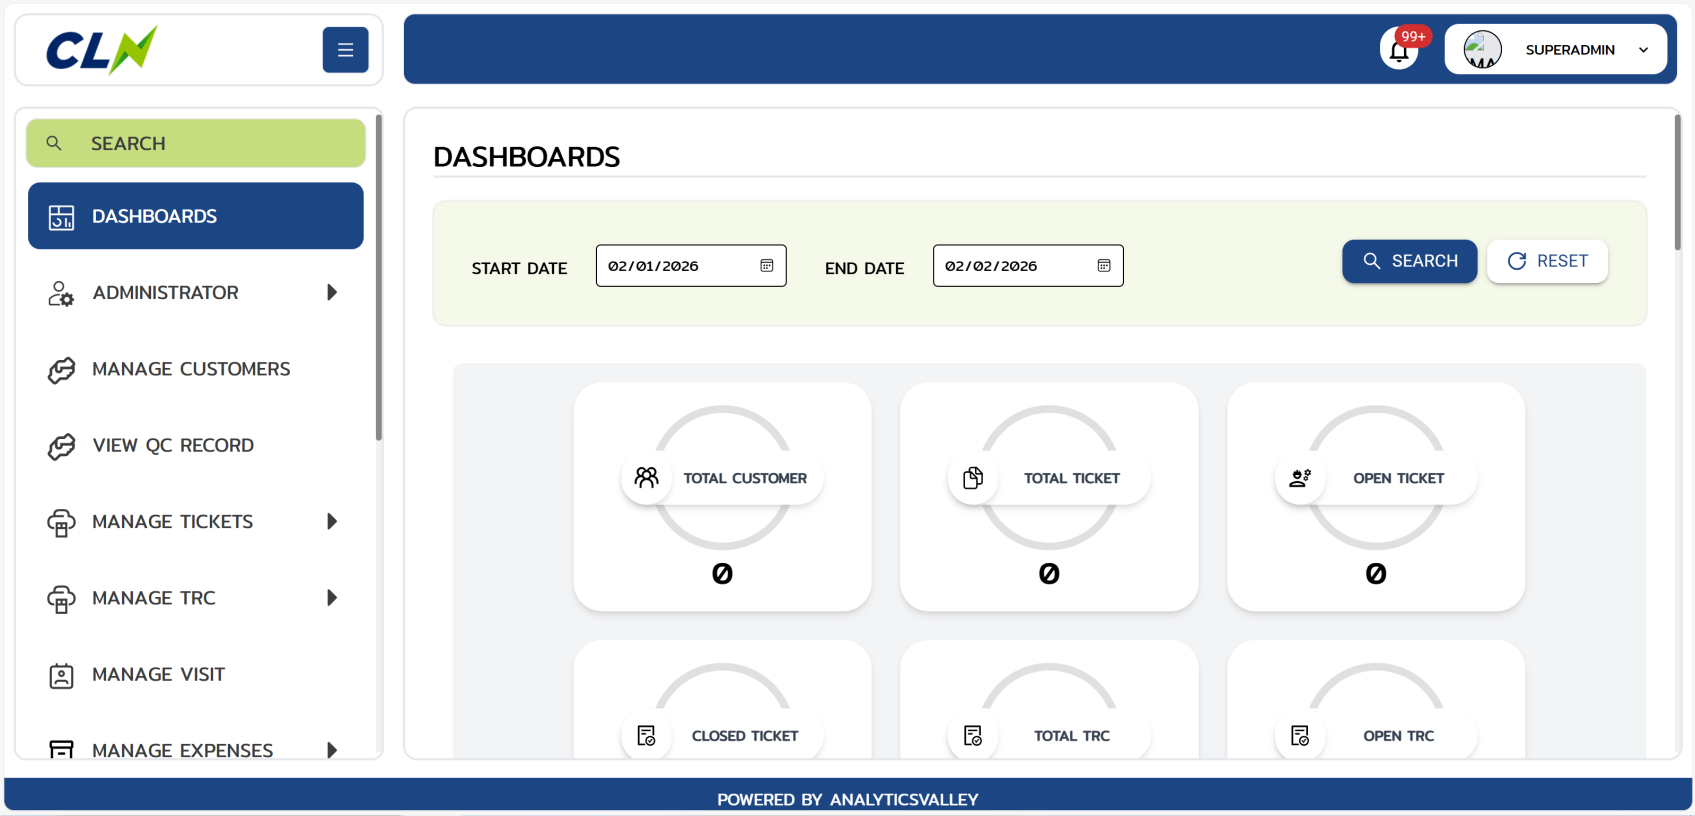Focus the sidebar SEARCH field
The image size is (1695, 816).
click(196, 143)
